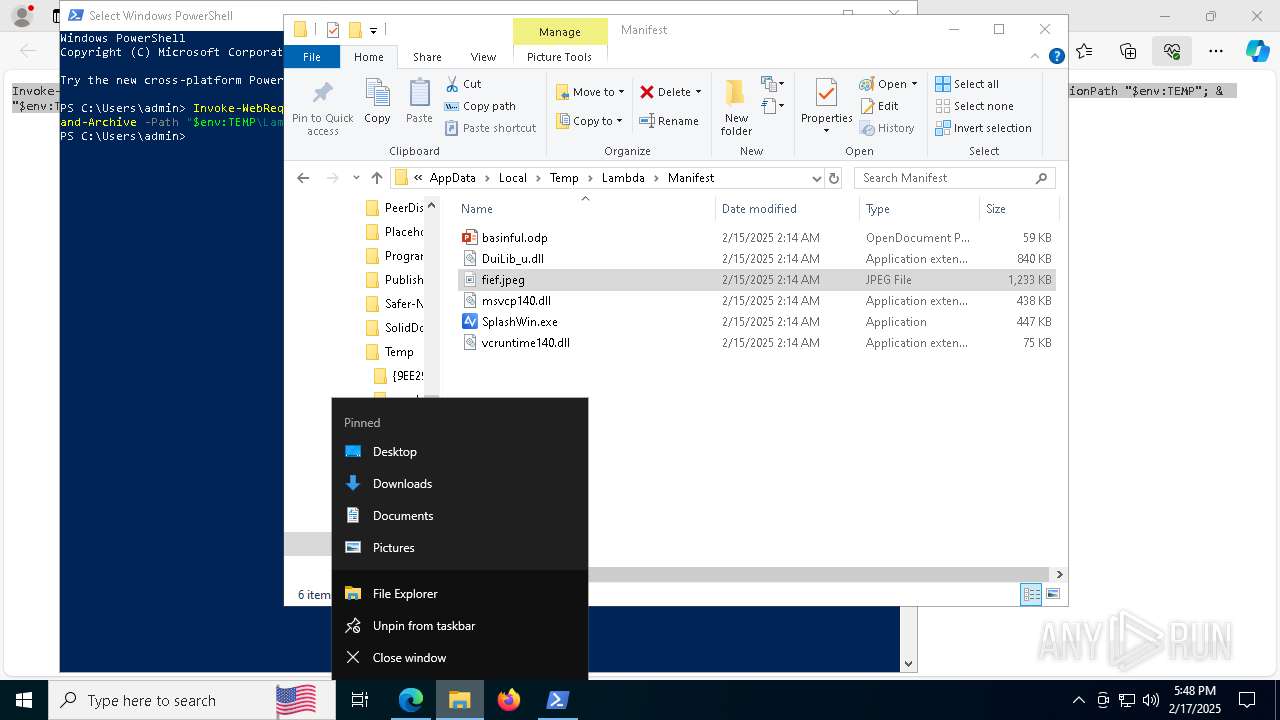
Task: Expand address bar history dropdown
Action: click(817, 178)
